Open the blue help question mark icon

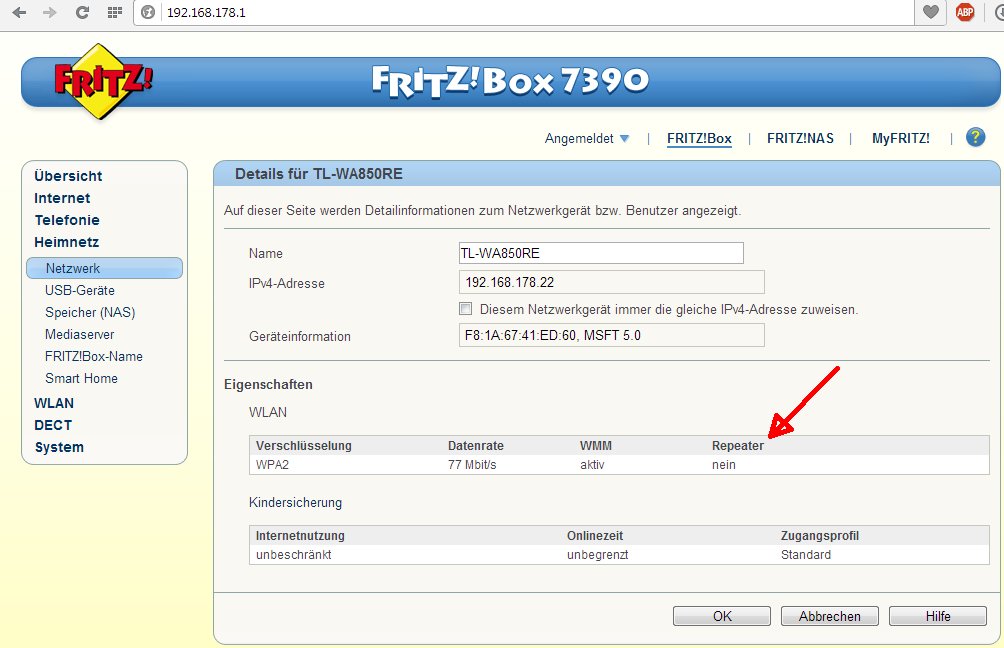coord(975,137)
